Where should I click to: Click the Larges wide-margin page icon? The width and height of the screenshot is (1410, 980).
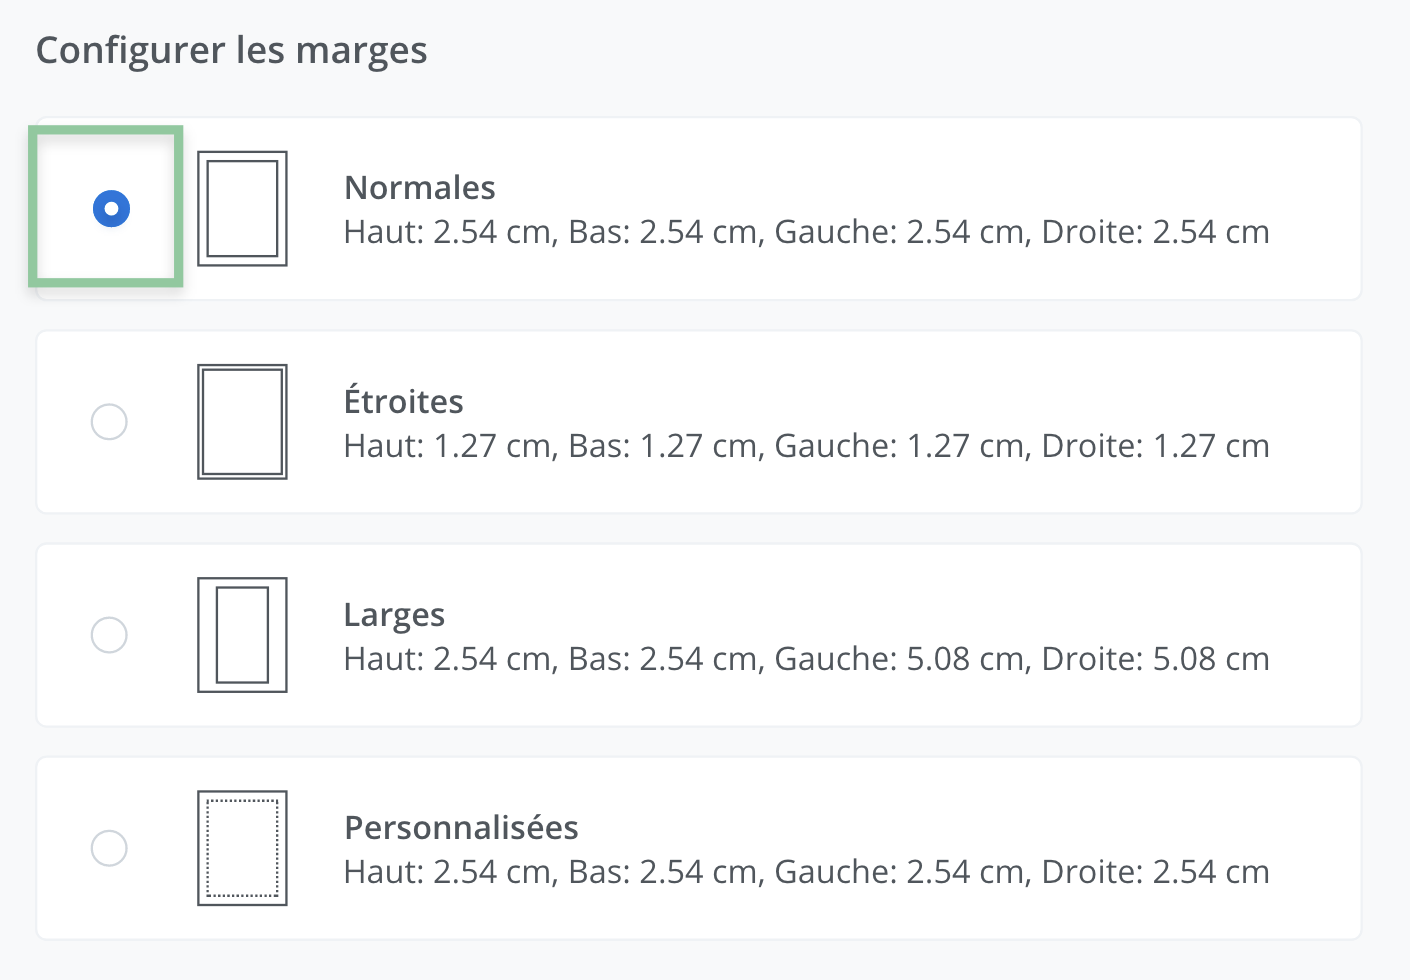click(x=242, y=635)
